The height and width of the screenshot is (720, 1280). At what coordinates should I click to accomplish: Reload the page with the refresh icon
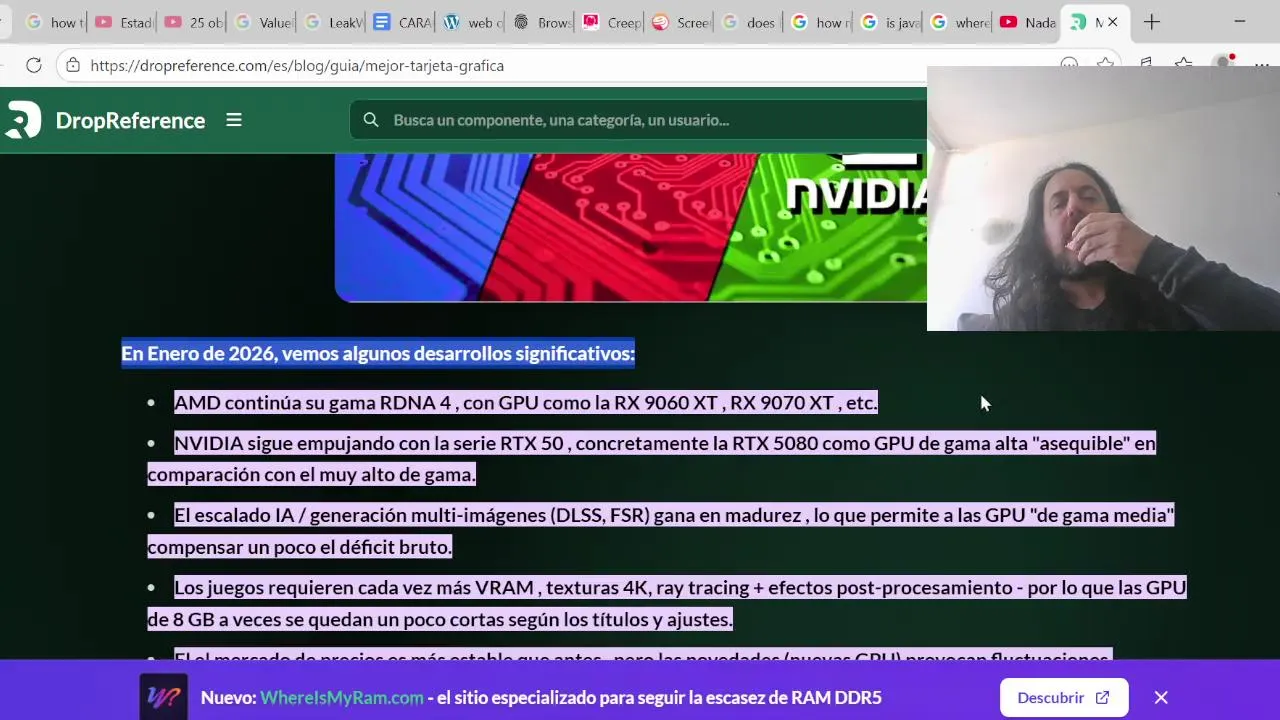[34, 65]
